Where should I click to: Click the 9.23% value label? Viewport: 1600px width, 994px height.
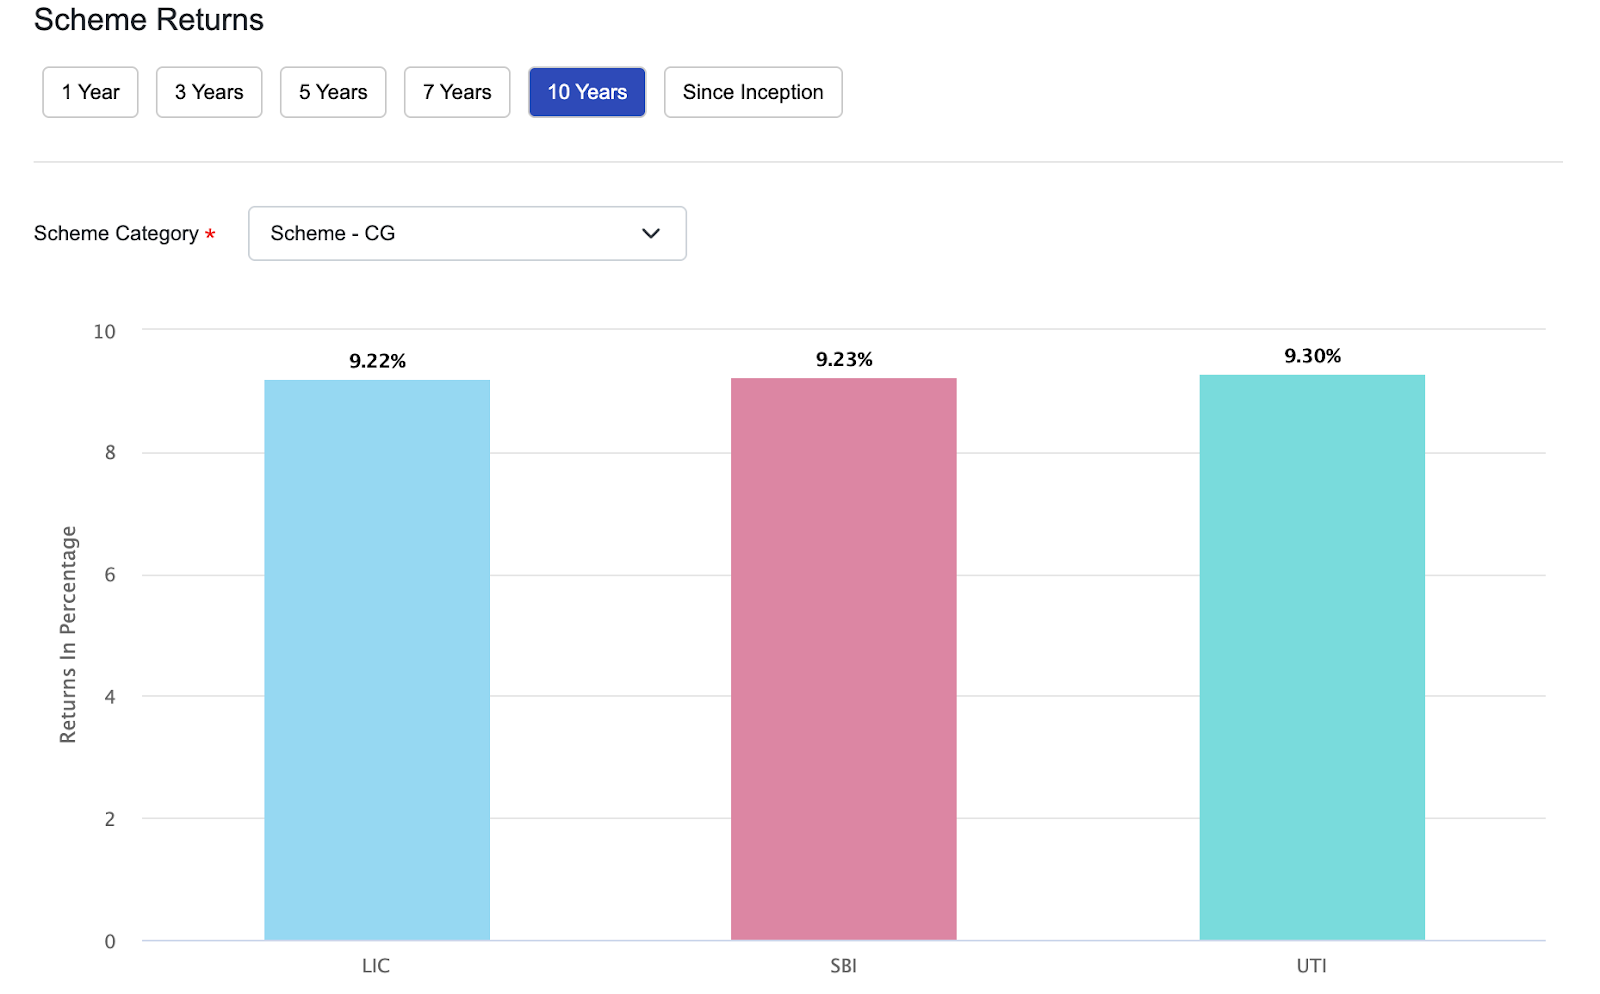pyautogui.click(x=844, y=359)
